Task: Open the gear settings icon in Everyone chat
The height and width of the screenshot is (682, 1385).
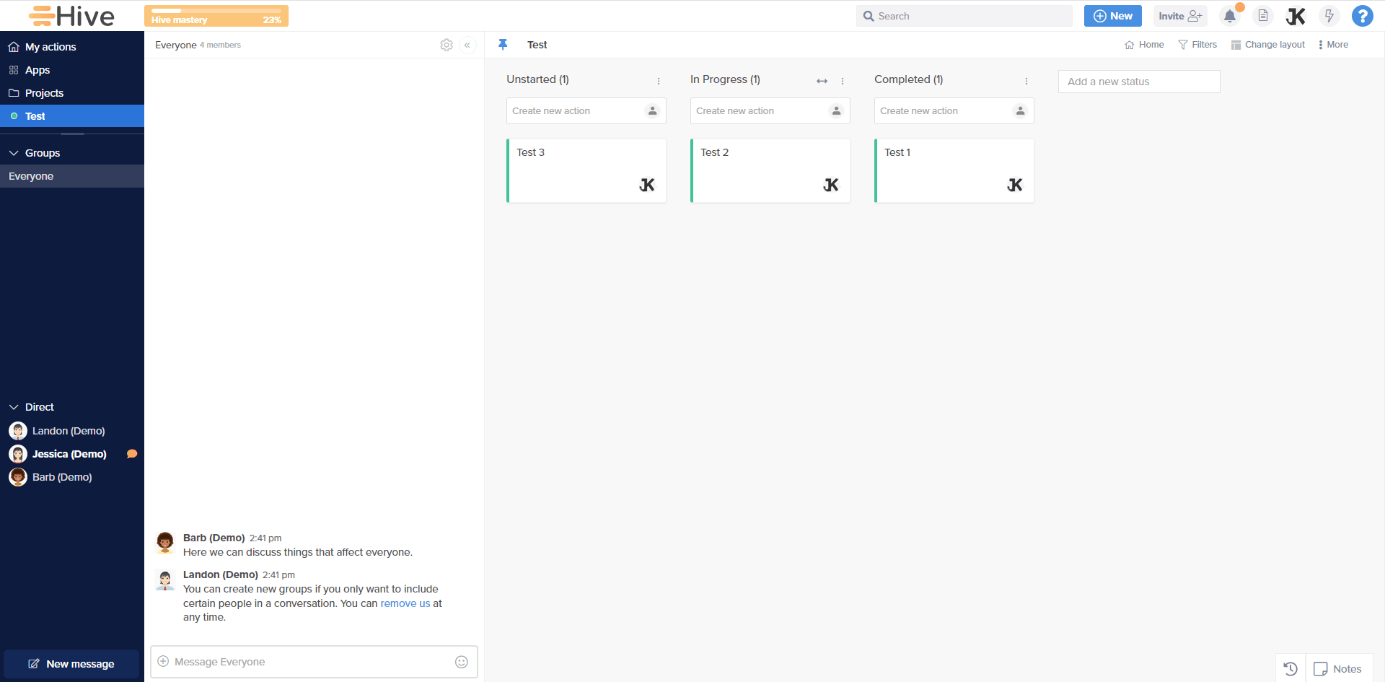Action: 446,44
